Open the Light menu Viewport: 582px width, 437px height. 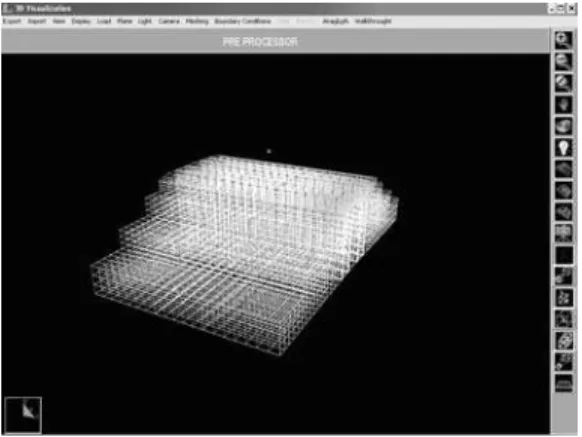pyautogui.click(x=145, y=21)
